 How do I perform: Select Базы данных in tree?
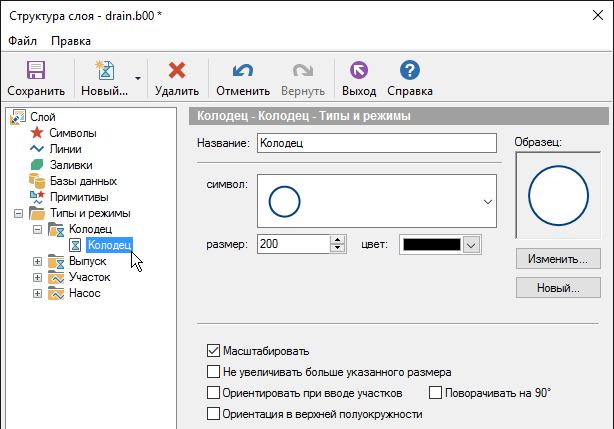coord(82,181)
